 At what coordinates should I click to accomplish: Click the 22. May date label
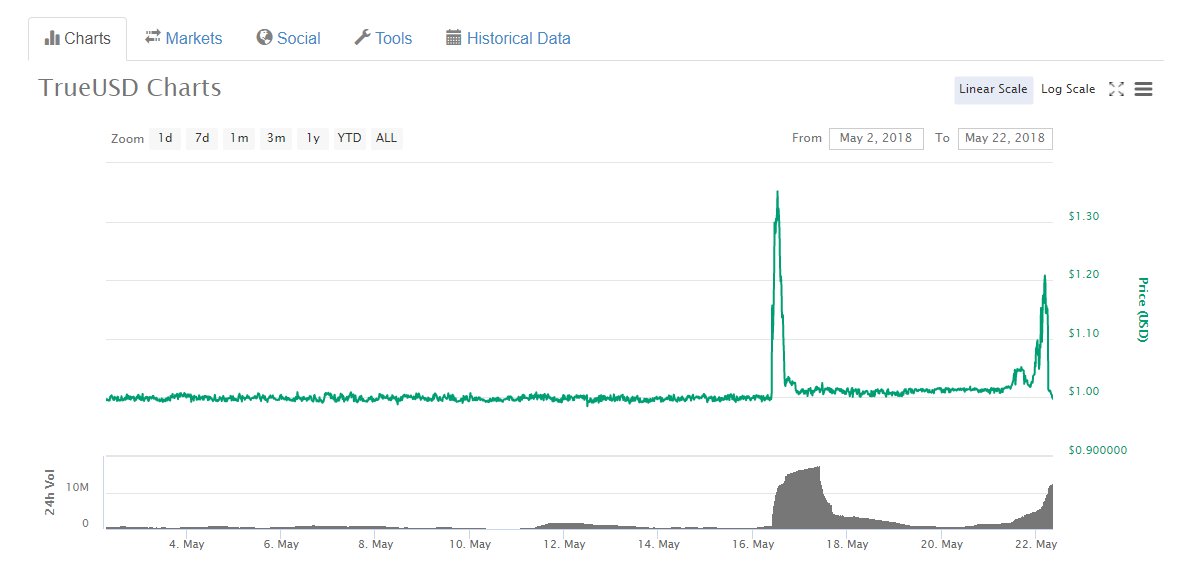click(x=1036, y=544)
